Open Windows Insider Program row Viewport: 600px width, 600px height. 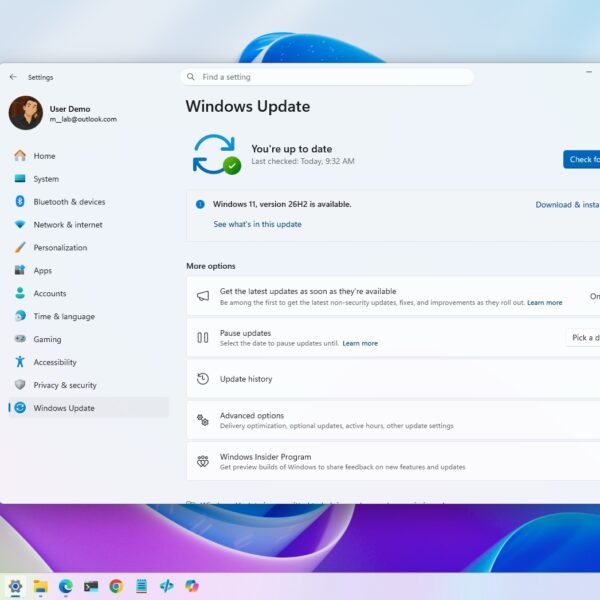tap(393, 461)
